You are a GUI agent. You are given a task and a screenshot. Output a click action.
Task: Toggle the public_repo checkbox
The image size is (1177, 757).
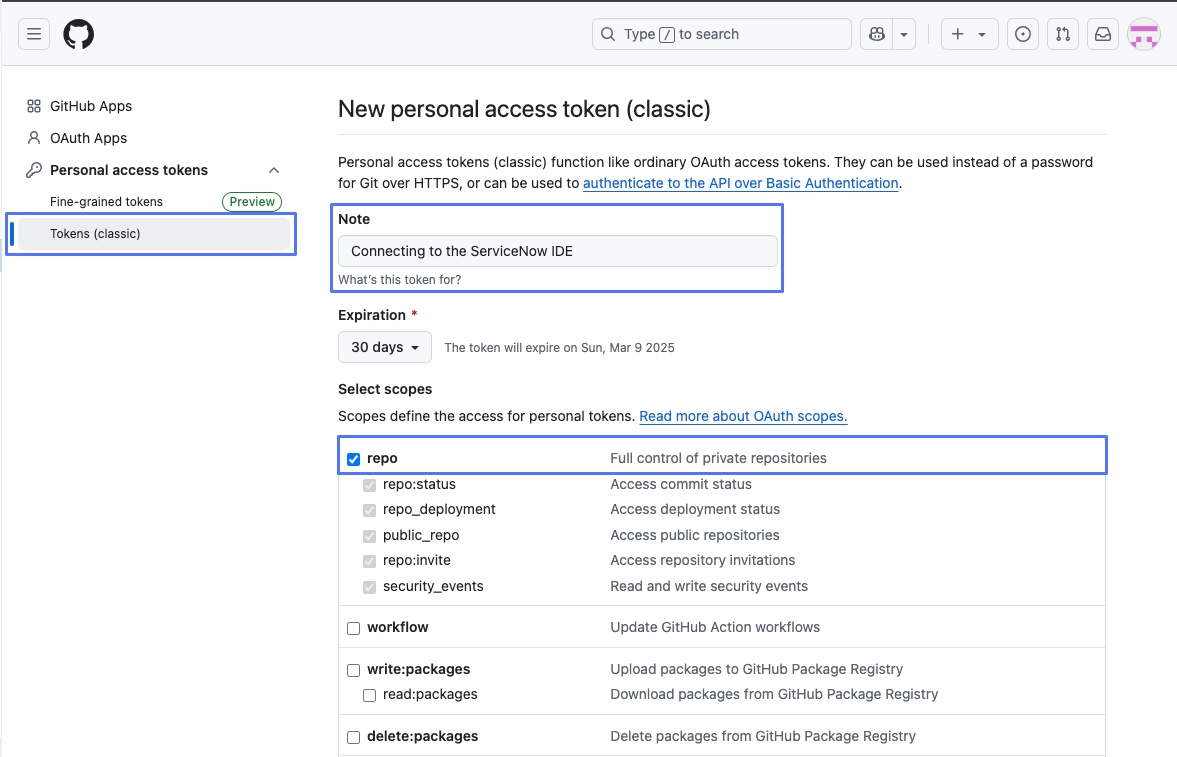(x=369, y=536)
